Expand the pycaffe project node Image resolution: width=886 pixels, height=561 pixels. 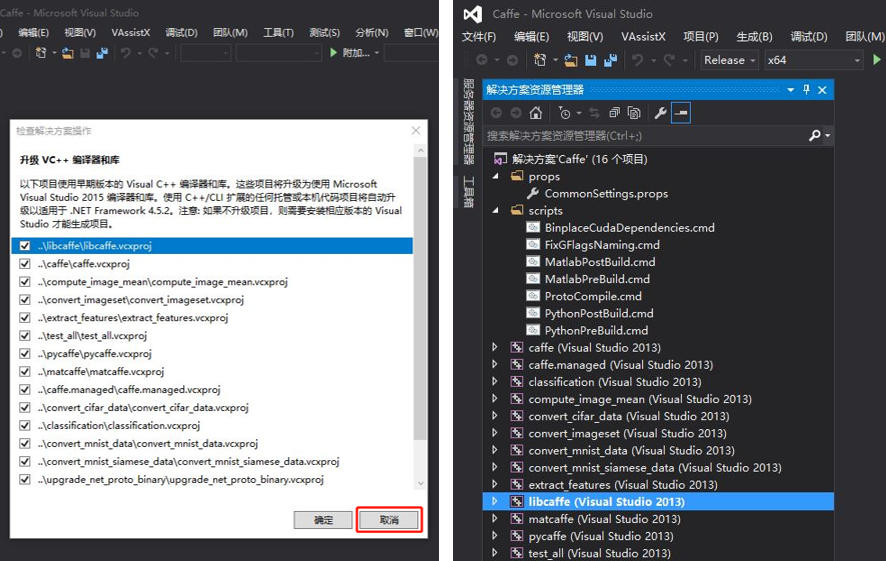(495, 536)
